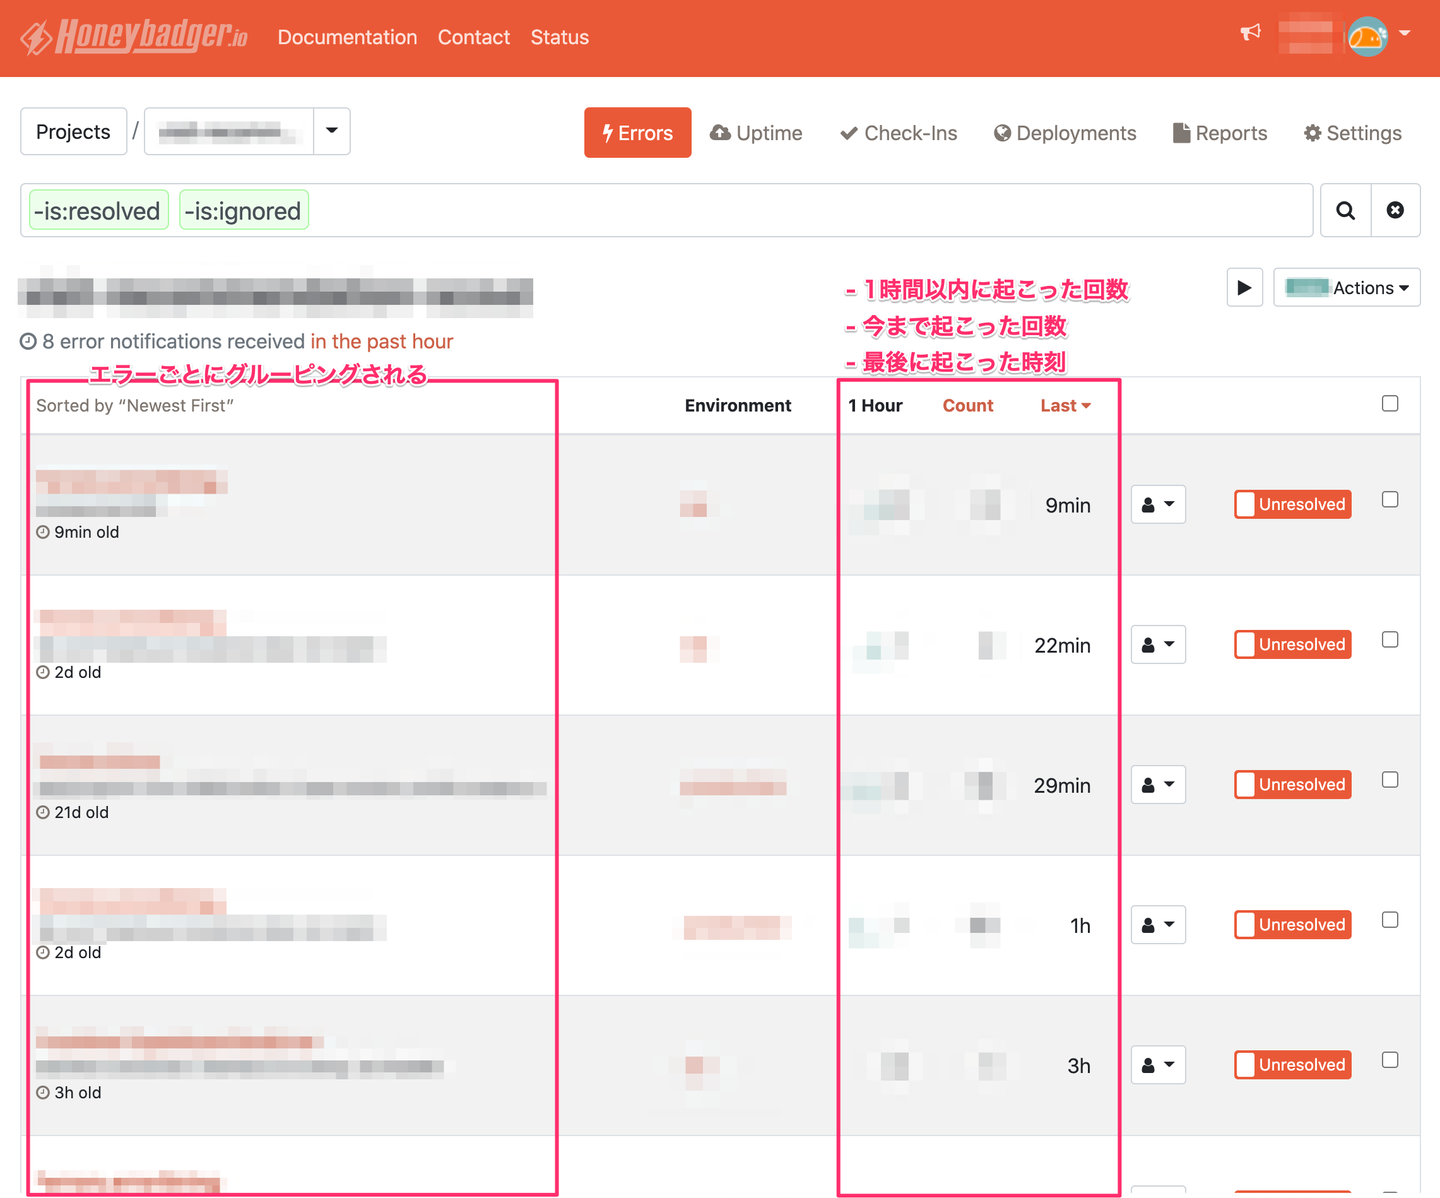Open the Reports tab

(1220, 133)
